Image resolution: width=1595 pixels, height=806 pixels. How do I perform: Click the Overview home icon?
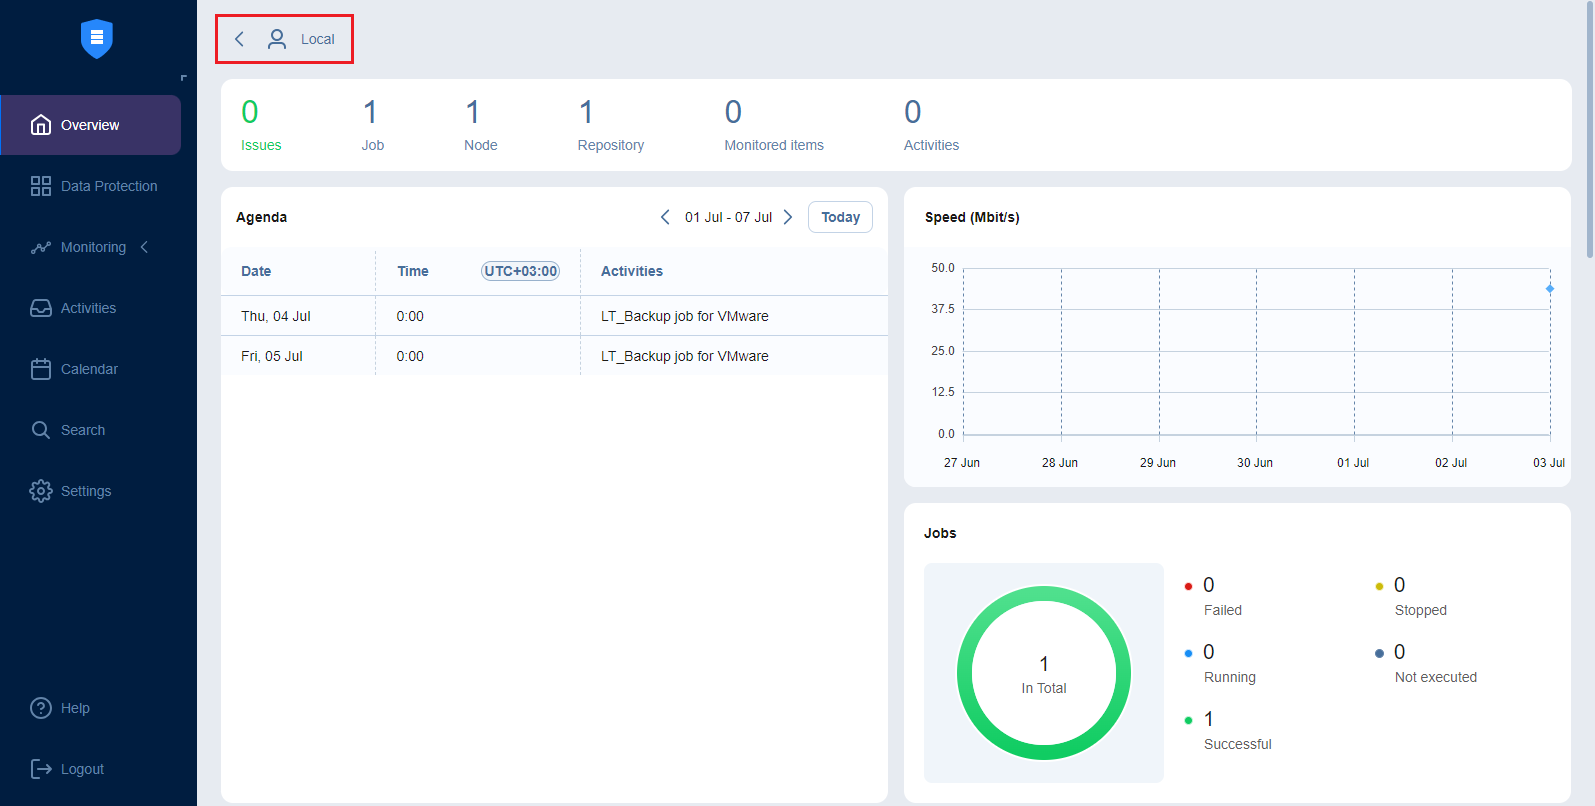click(x=41, y=125)
